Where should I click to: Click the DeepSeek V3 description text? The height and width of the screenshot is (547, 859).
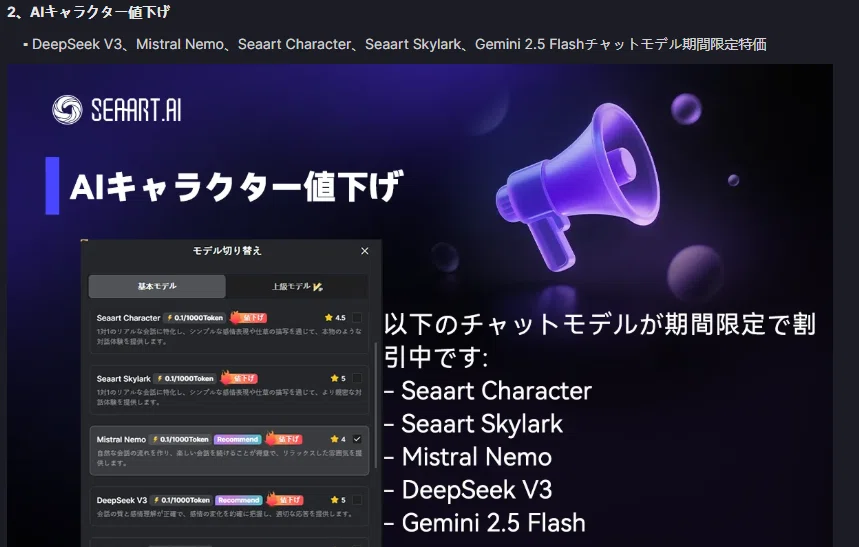[225, 514]
